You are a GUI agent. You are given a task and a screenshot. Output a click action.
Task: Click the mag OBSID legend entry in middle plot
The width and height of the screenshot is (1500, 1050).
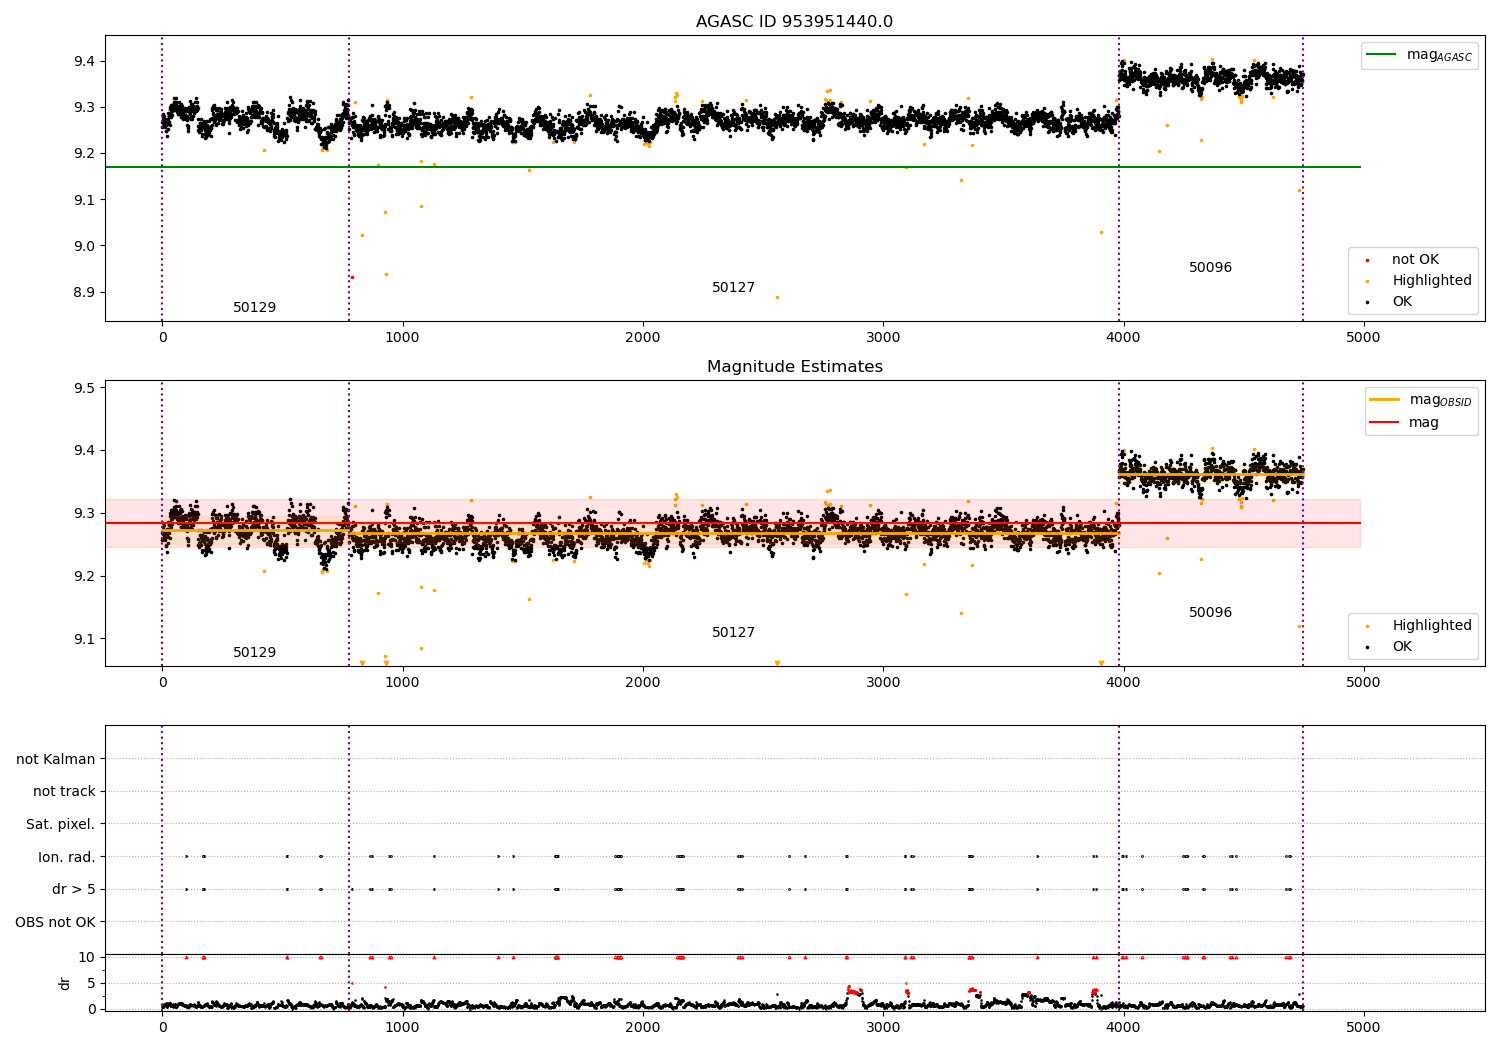point(1421,400)
